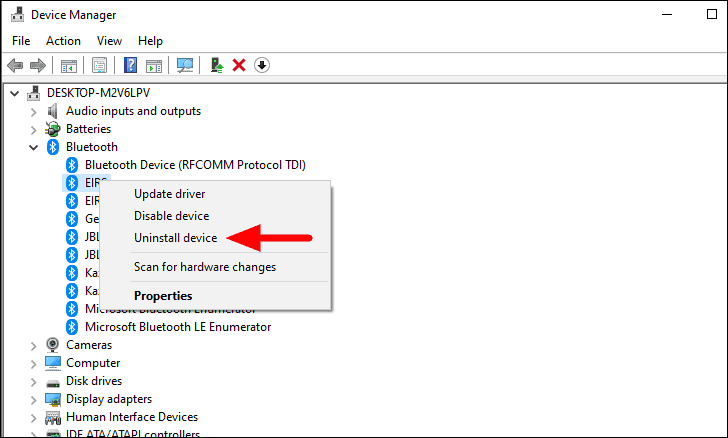Expand Audio inputs and outputs
The height and width of the screenshot is (438, 728).
click(x=33, y=112)
